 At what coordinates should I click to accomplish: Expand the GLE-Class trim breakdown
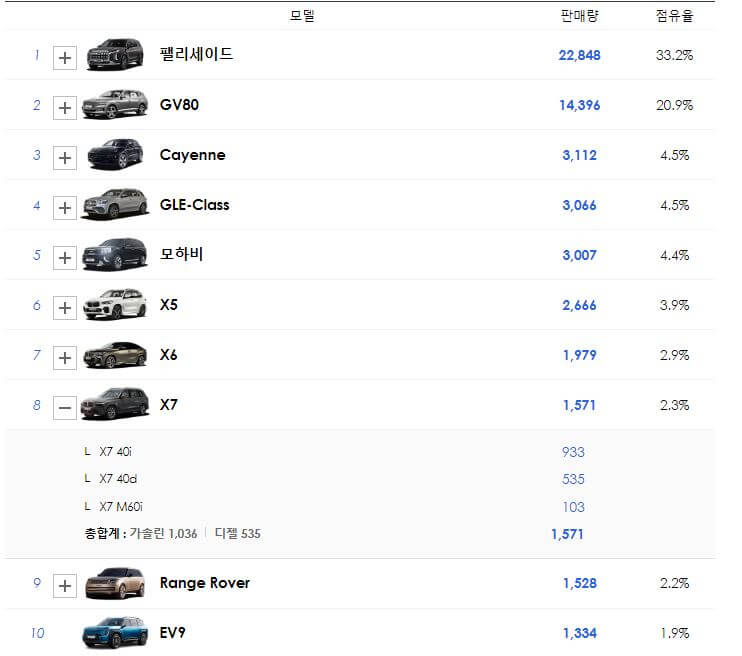coord(65,208)
